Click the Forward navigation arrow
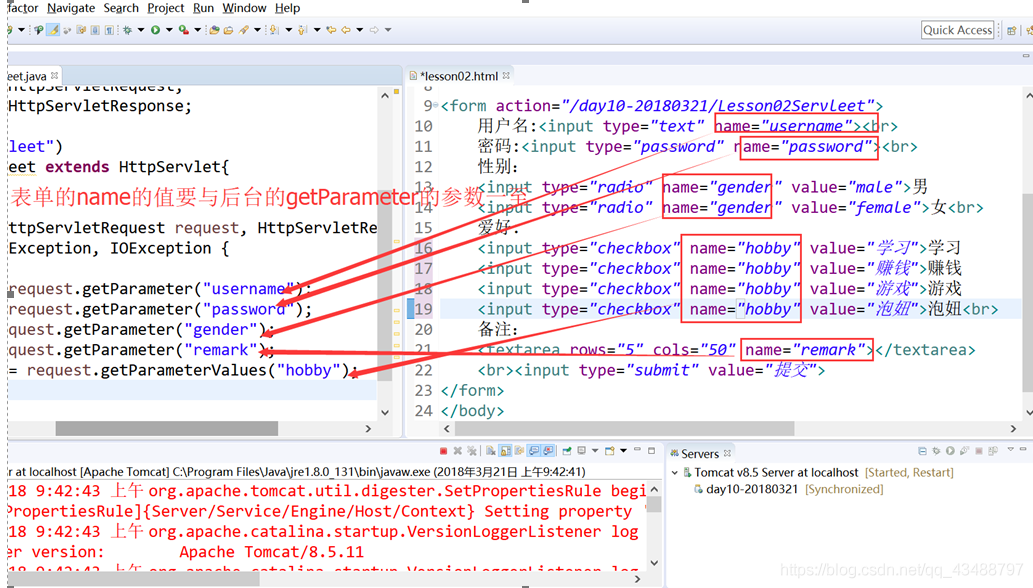Viewport: 1033px width, 588px height. 374,30
